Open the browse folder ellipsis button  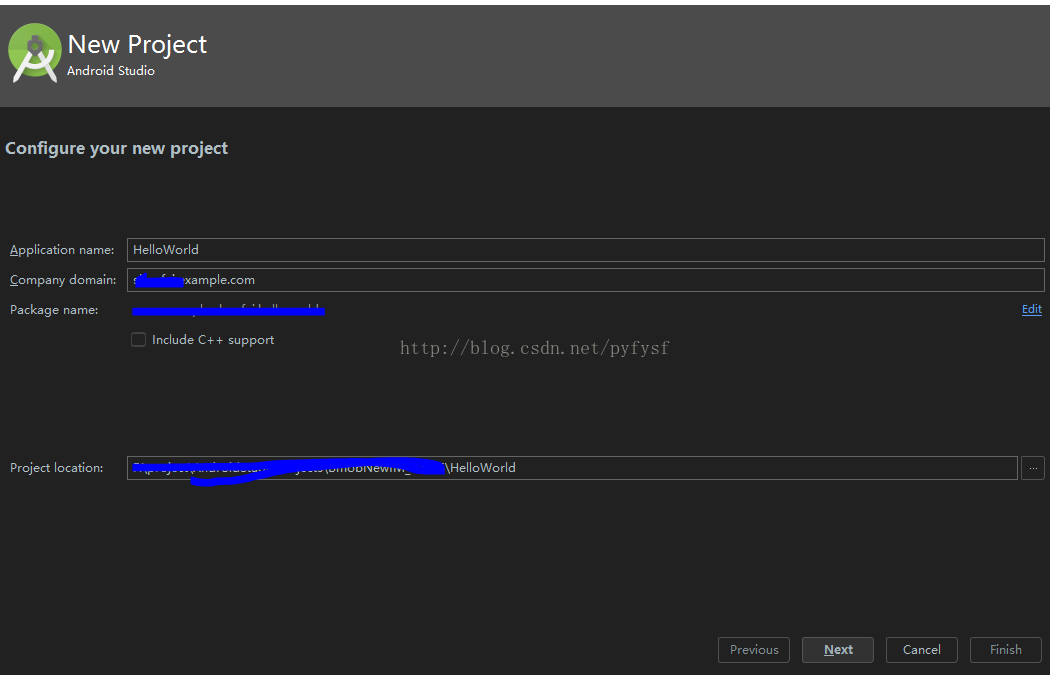pyautogui.click(x=1033, y=468)
